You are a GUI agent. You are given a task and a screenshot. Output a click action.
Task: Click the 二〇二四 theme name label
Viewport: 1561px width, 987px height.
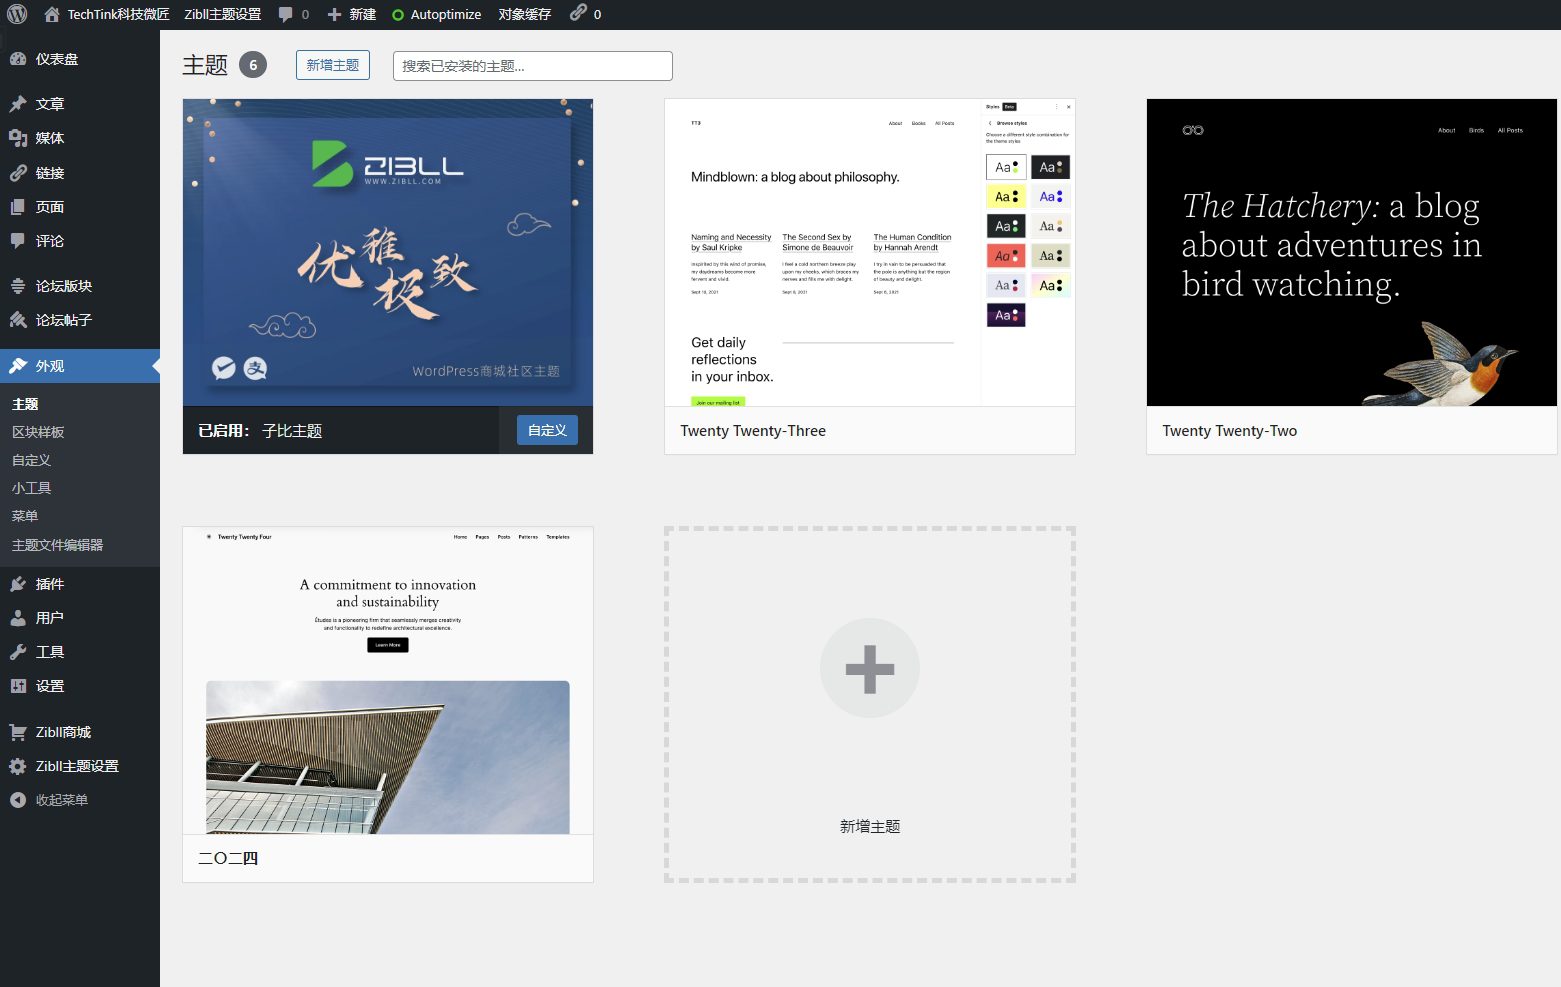228,858
